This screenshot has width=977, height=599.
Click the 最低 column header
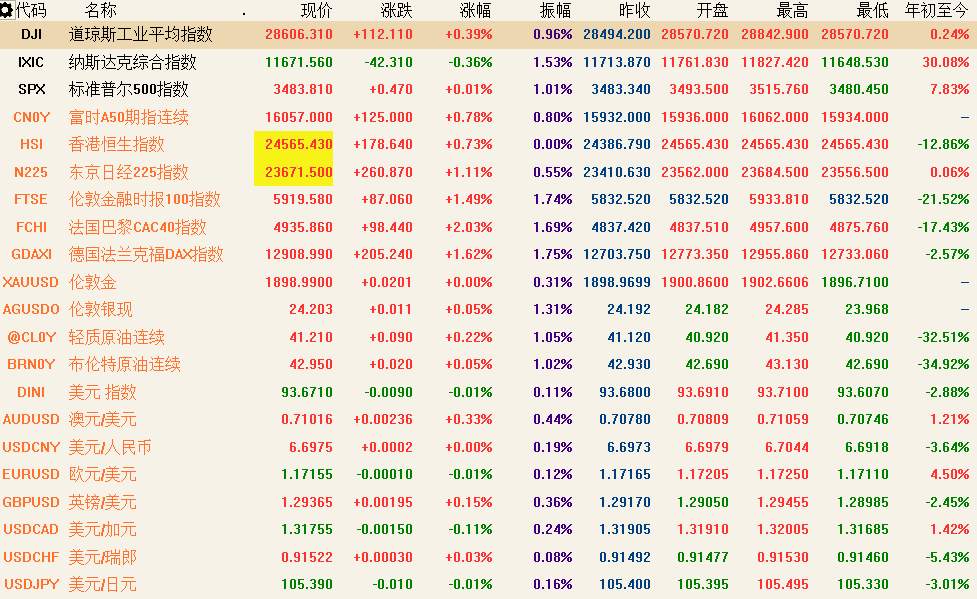click(x=872, y=11)
